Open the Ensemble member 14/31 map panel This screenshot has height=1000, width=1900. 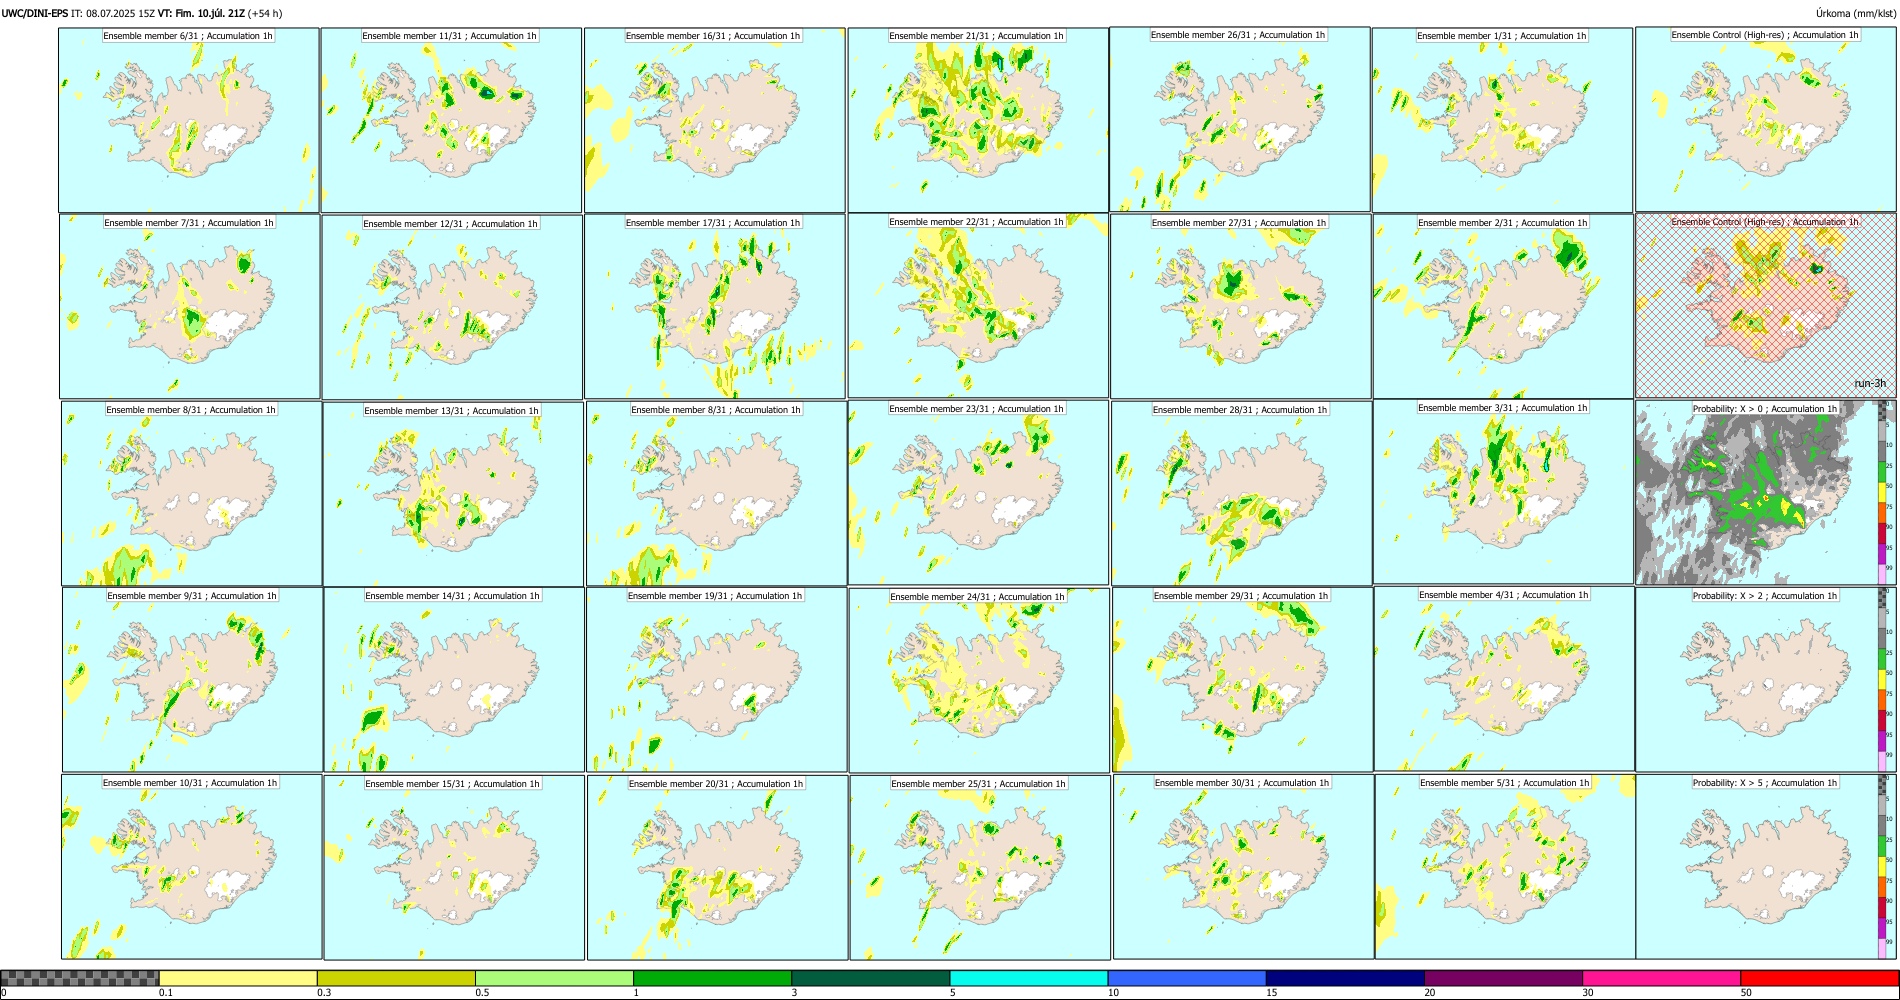454,679
